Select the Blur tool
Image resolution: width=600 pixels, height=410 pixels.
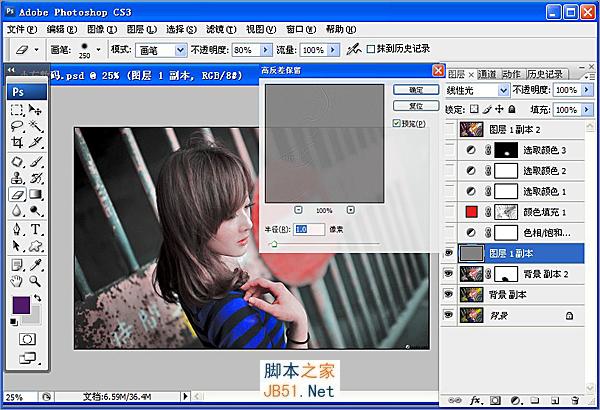17,211
